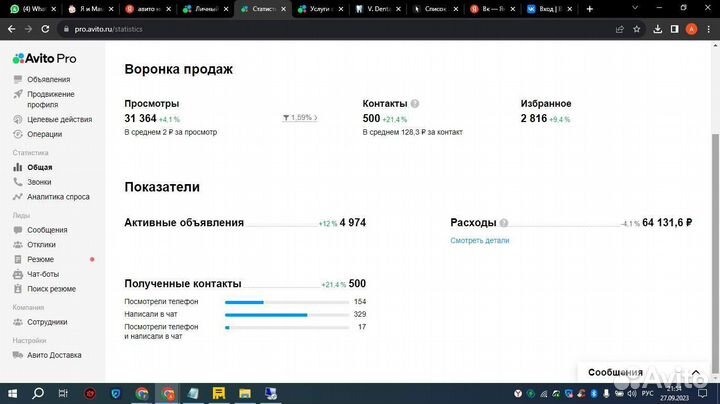The width and height of the screenshot is (720, 404).
Task: Switch to the V.Dent browser tab
Action: coord(379,9)
